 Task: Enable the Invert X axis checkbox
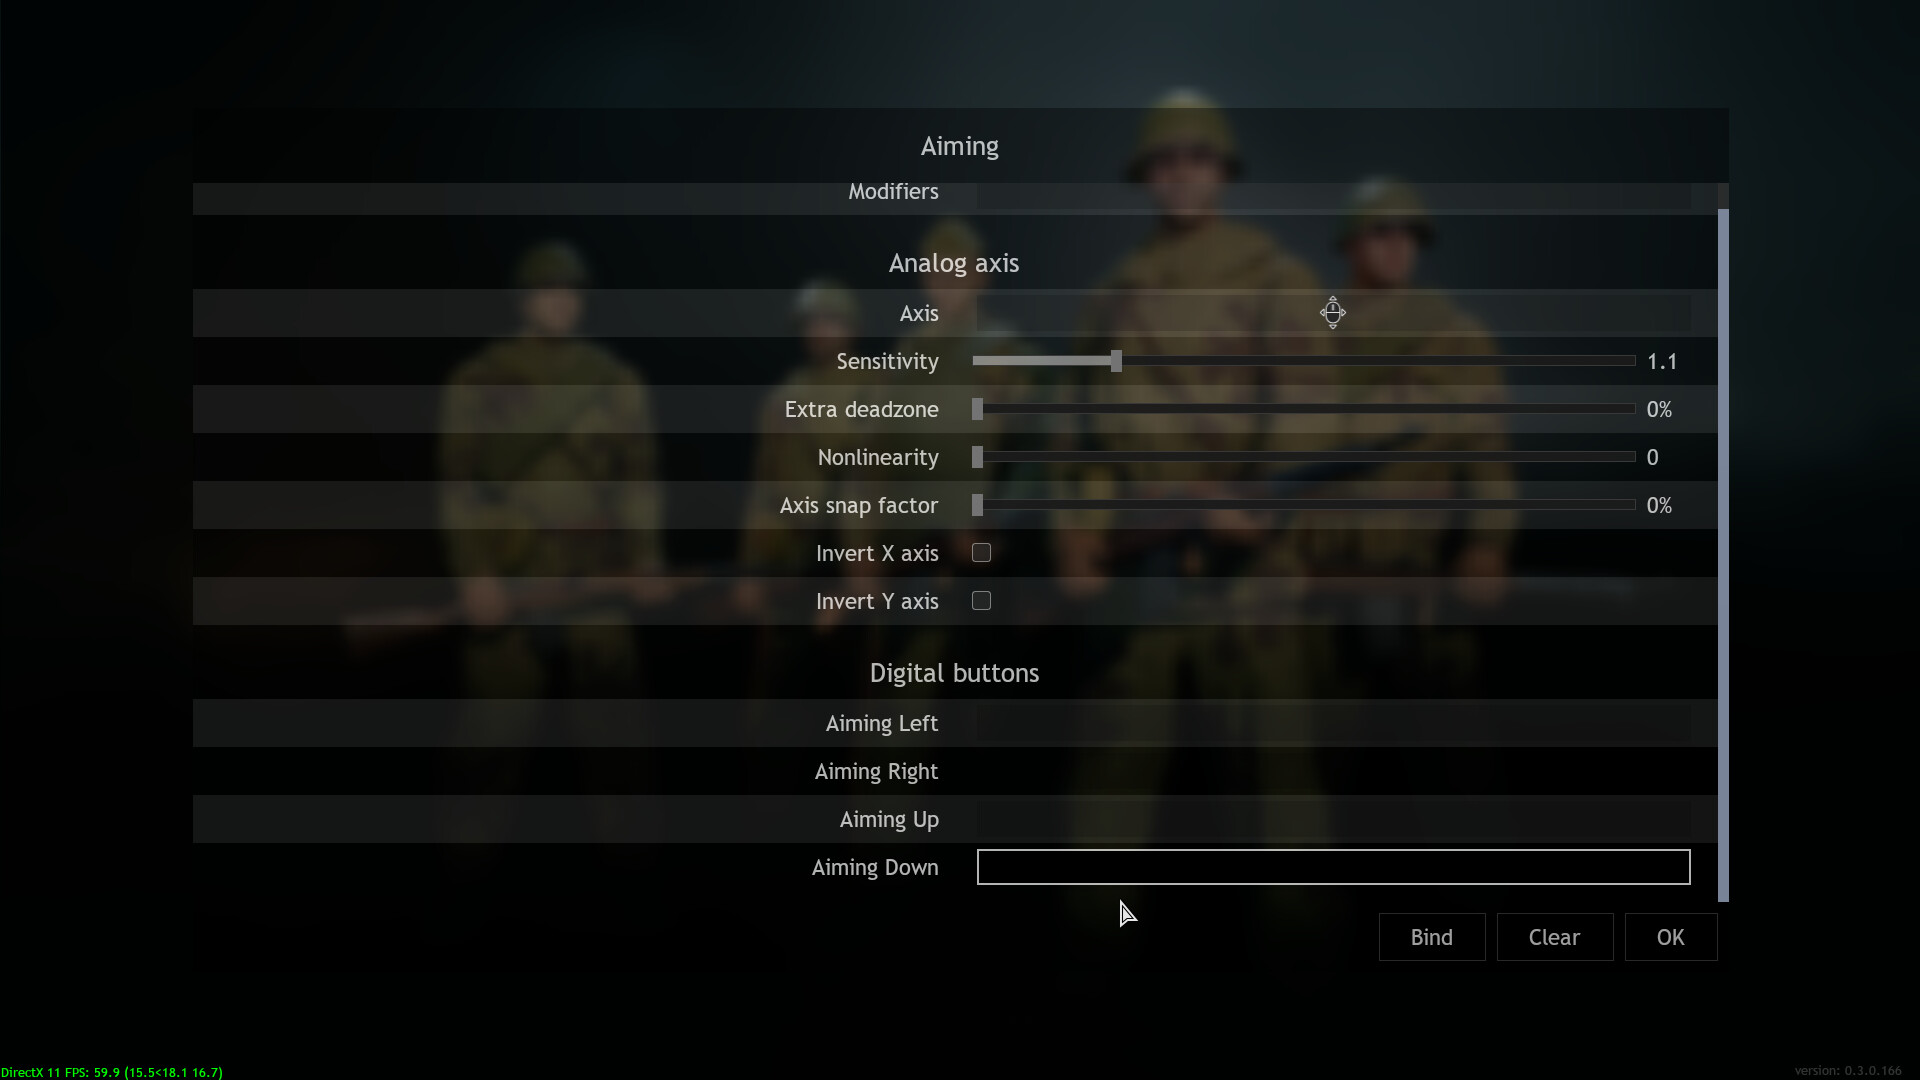[x=981, y=553]
